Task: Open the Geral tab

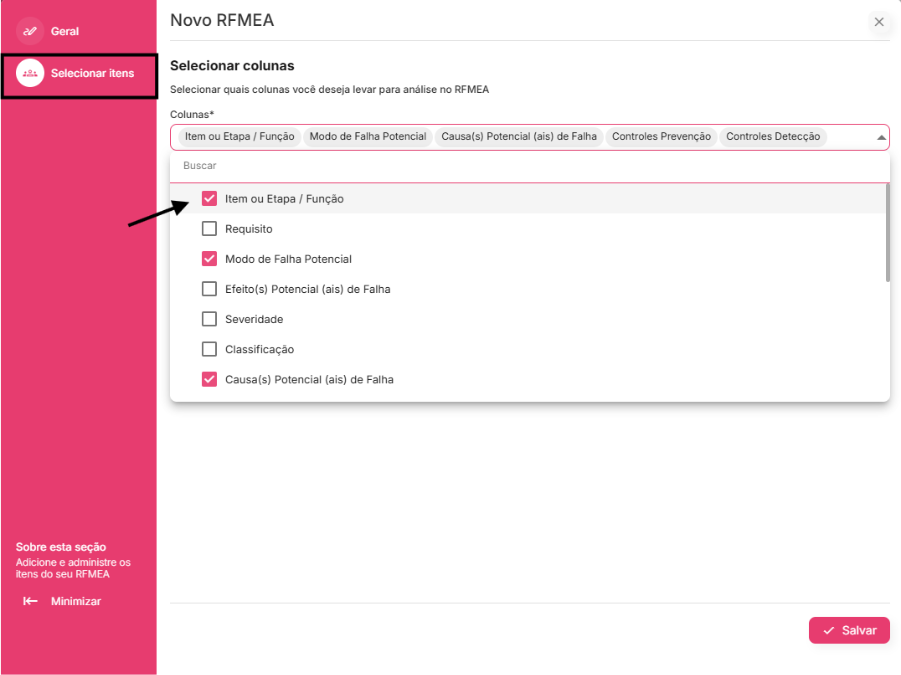Action: coord(65,31)
